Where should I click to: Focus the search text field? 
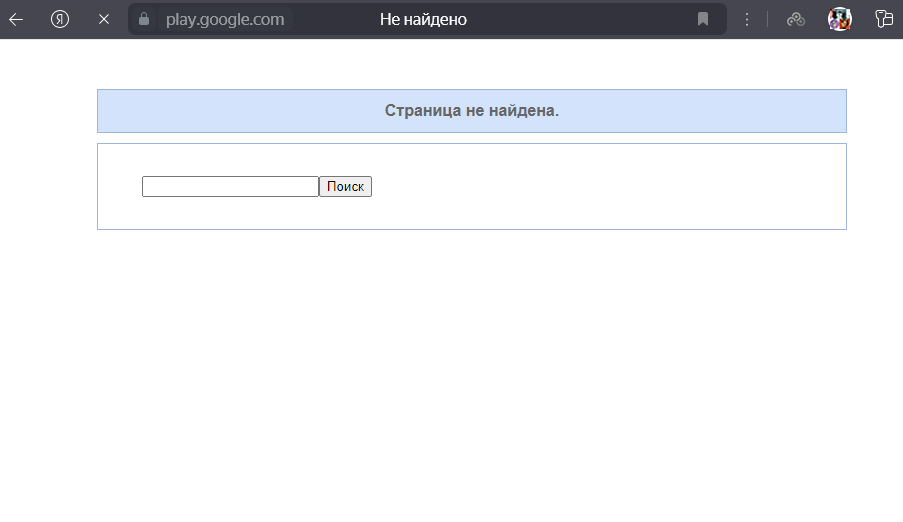pyautogui.click(x=230, y=187)
